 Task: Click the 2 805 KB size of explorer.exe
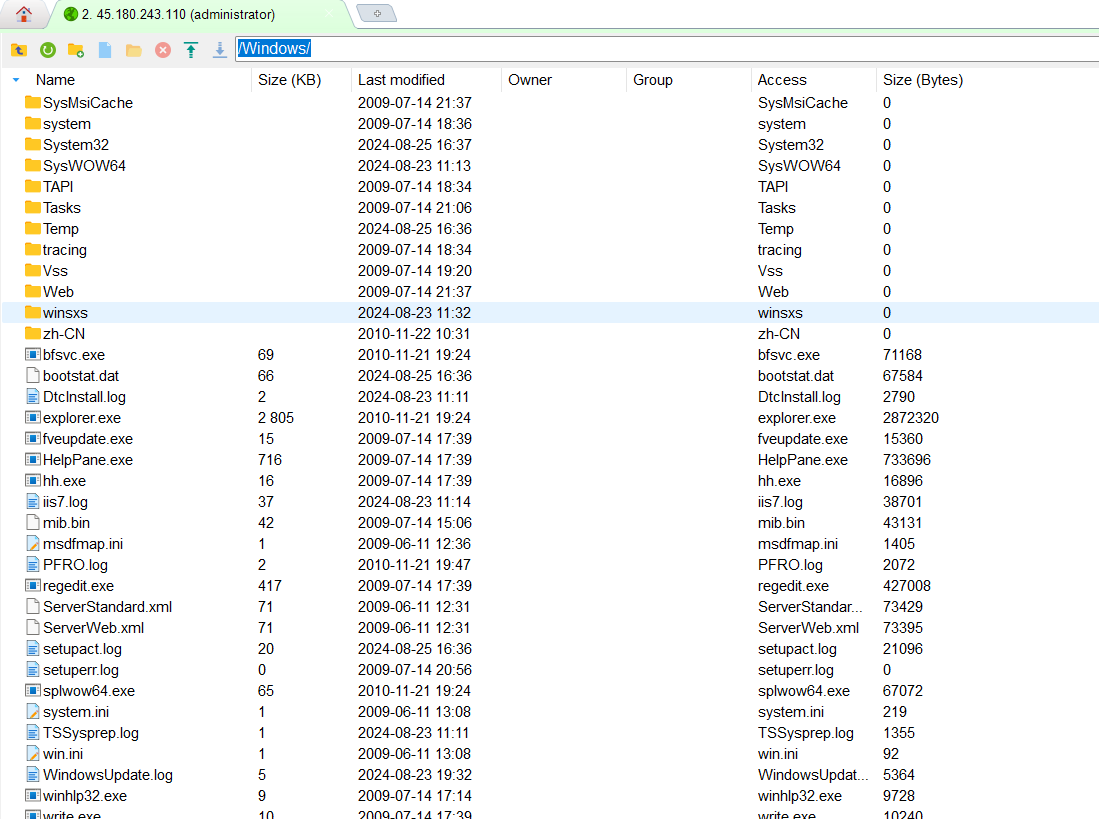[x=275, y=418]
